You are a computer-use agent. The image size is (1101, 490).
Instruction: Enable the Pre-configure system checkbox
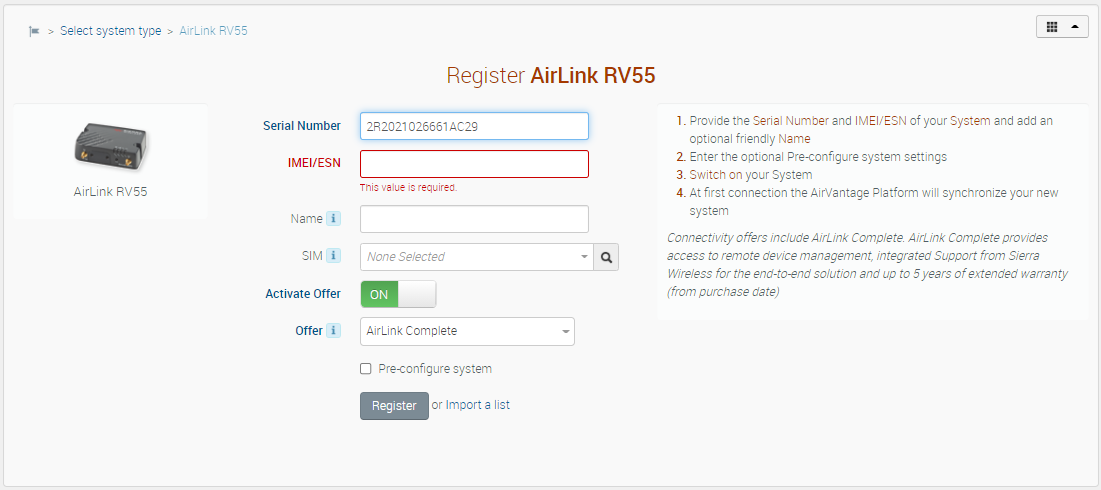point(366,369)
